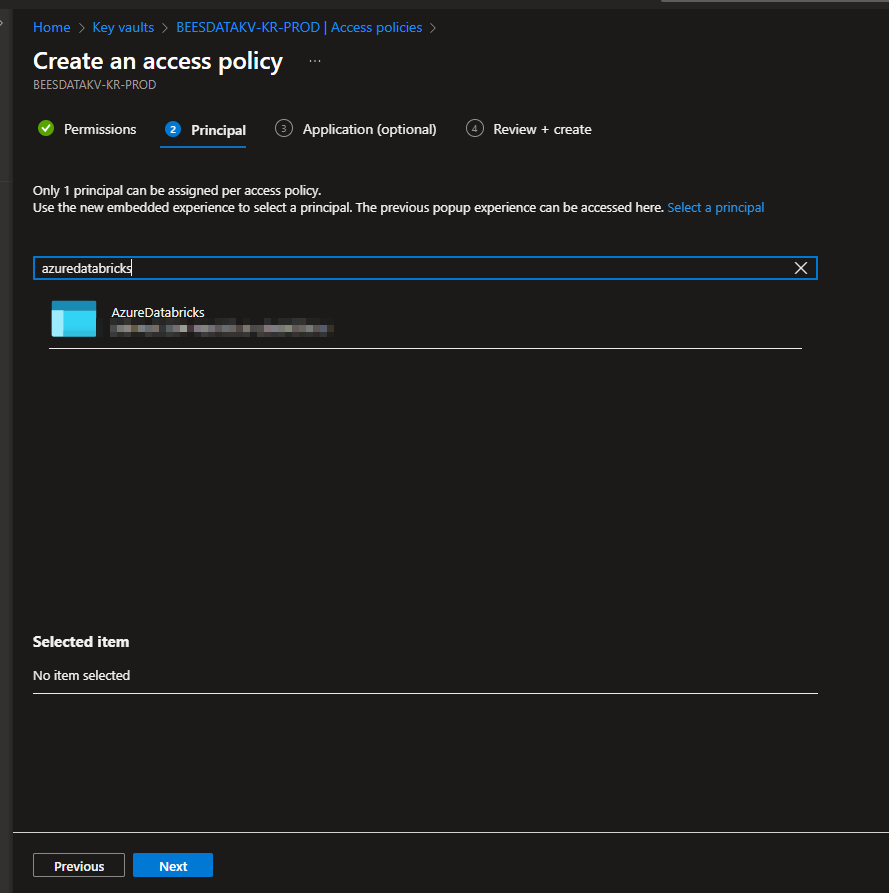
Task: Click the AzureDatabricks application icon
Action: [74, 319]
